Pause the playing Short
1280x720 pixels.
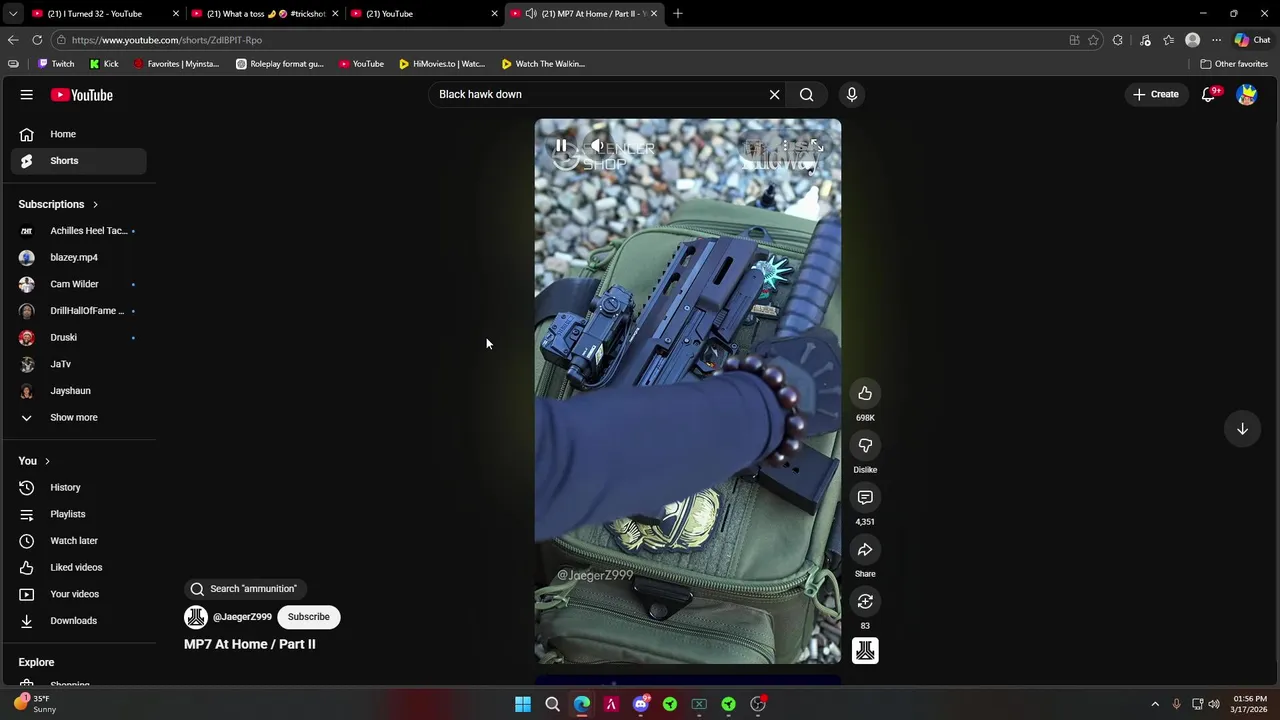coord(561,146)
